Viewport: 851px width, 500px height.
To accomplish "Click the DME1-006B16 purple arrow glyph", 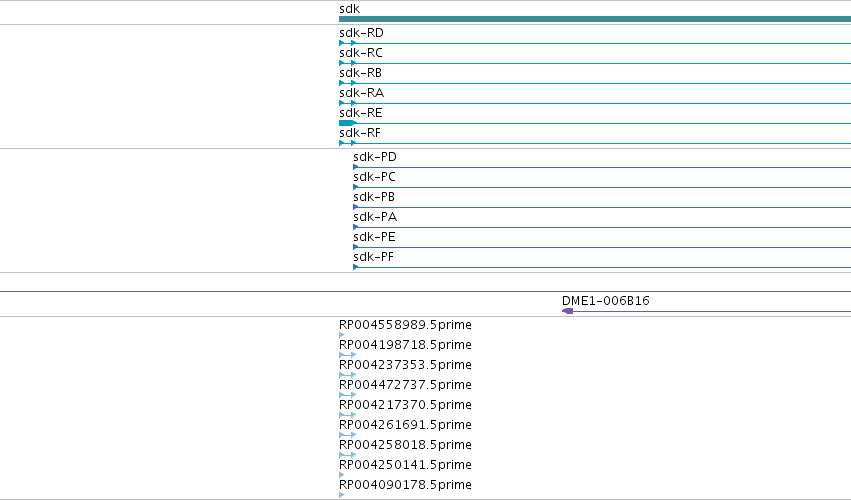I will coord(568,311).
